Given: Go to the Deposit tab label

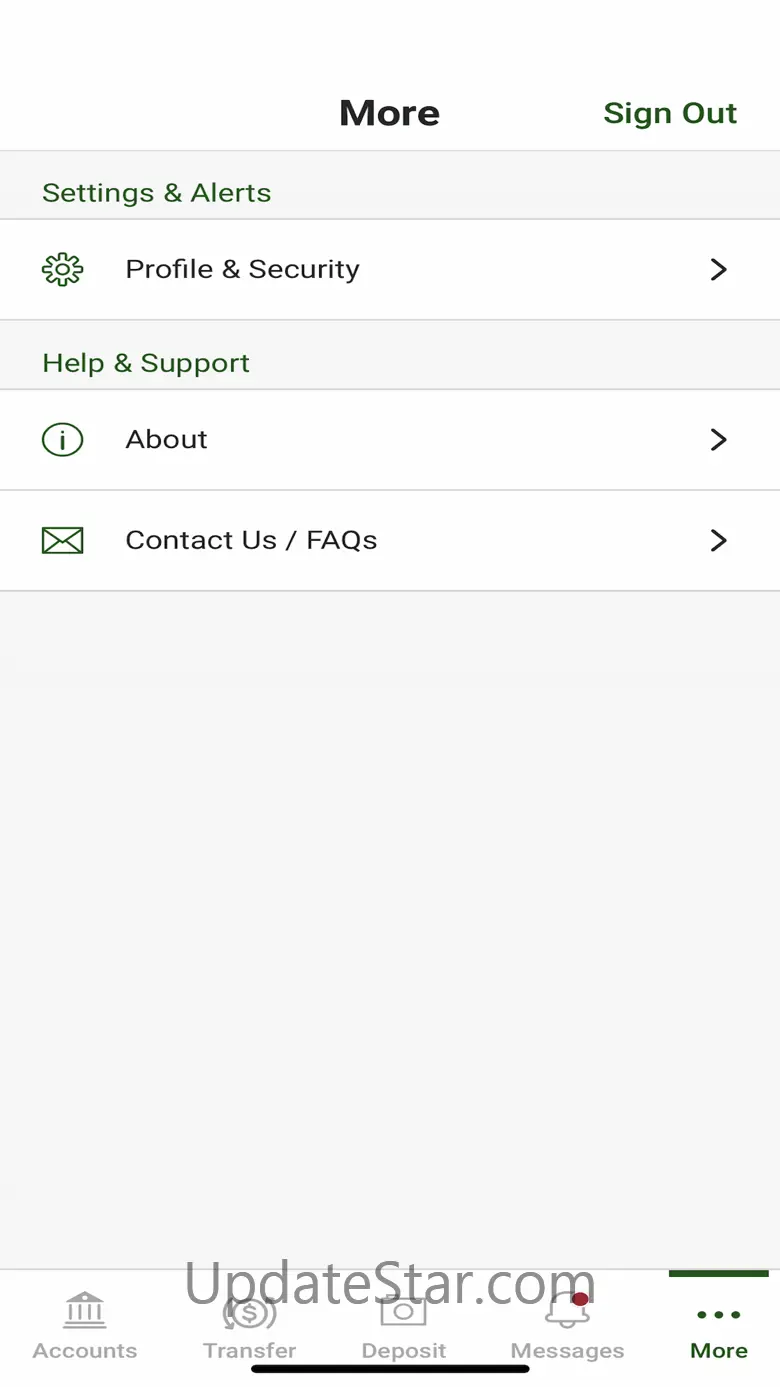Looking at the screenshot, I should (x=404, y=1351).
